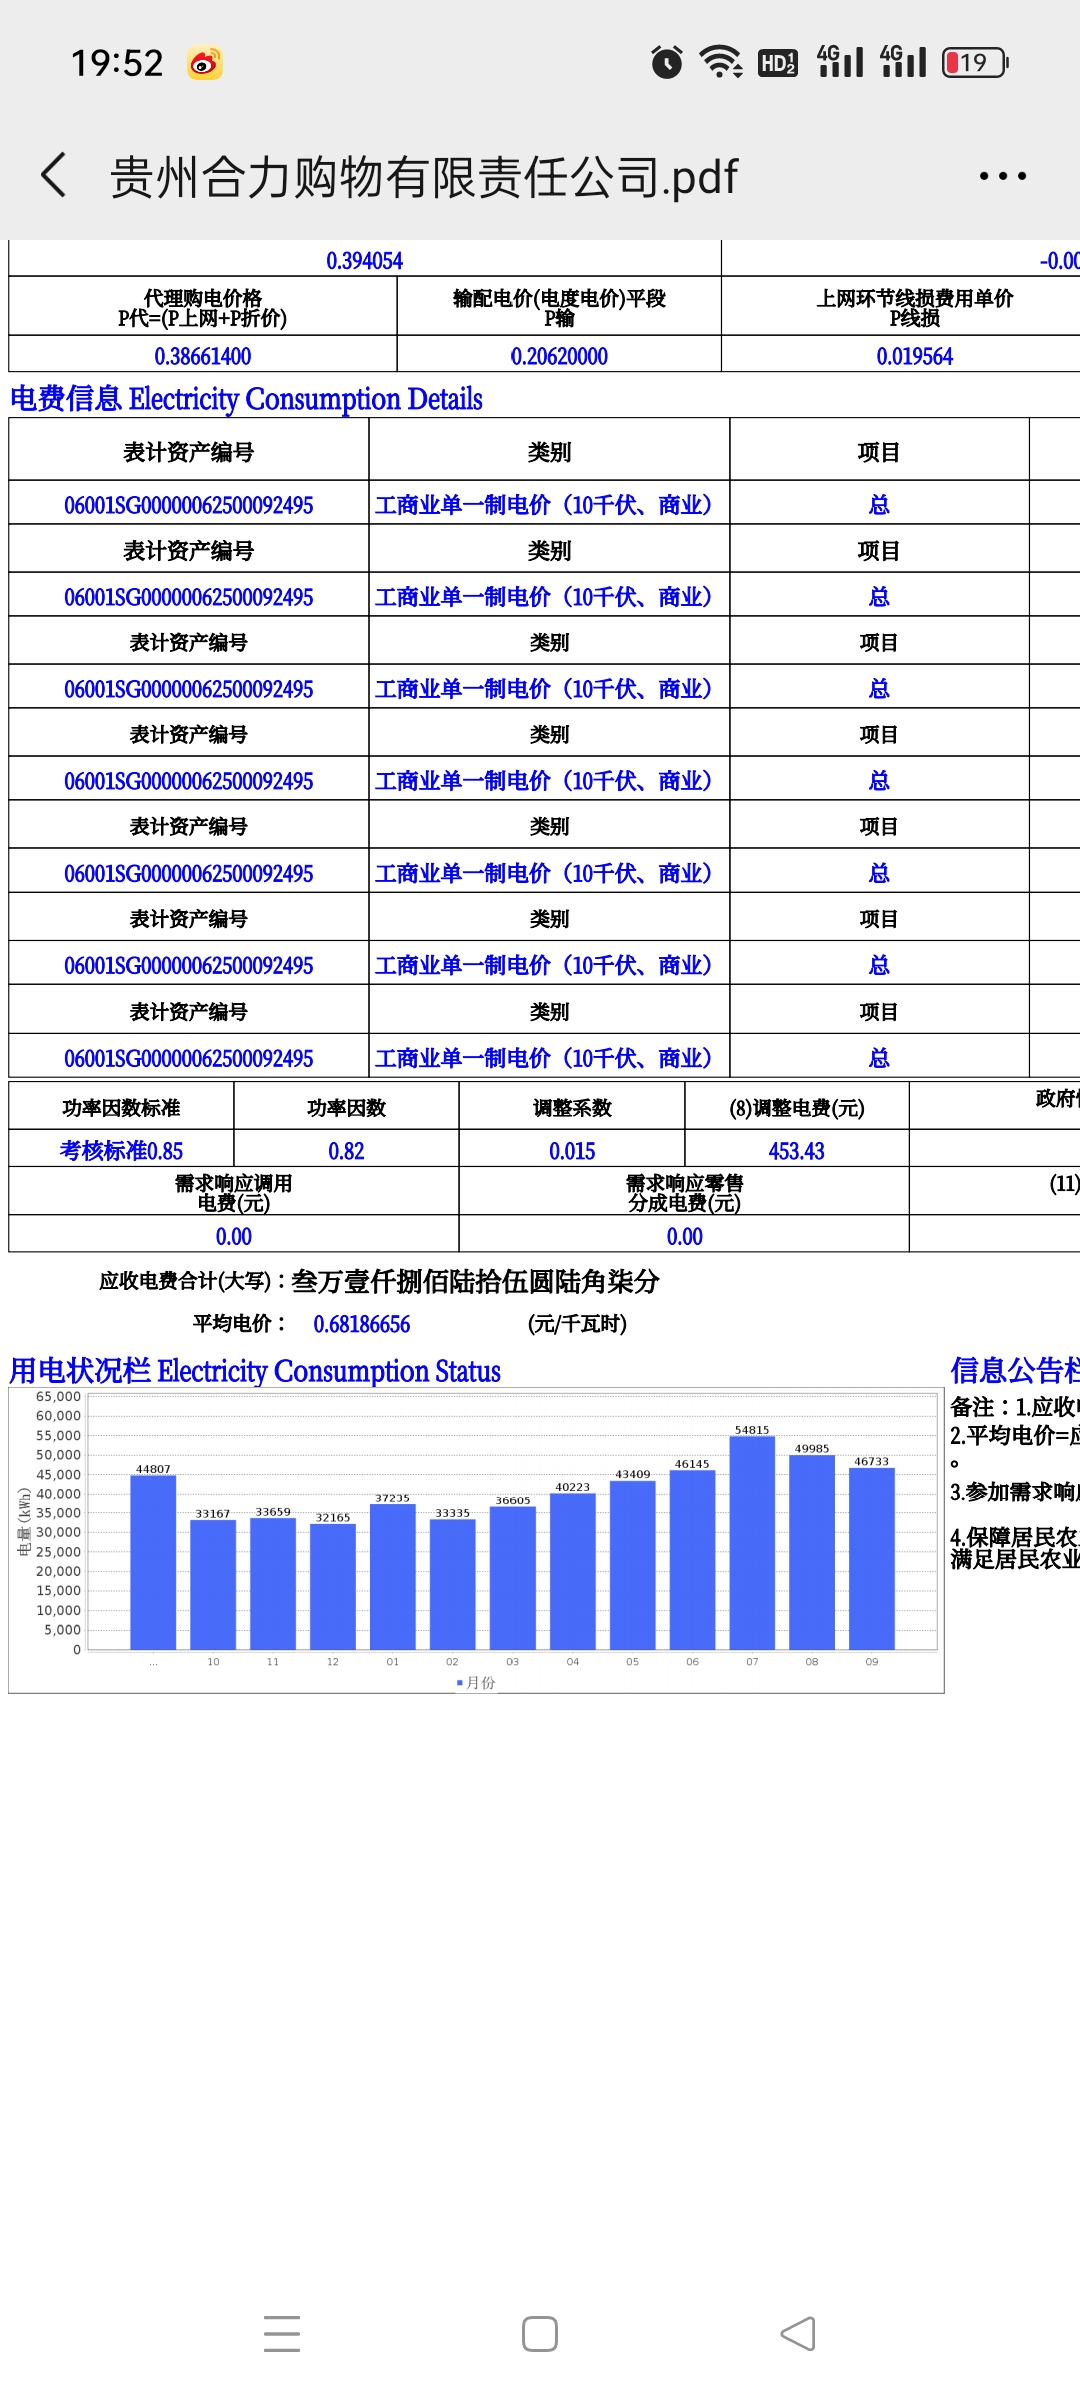Tap the first meter asset number 06001SG link

[x=188, y=505]
